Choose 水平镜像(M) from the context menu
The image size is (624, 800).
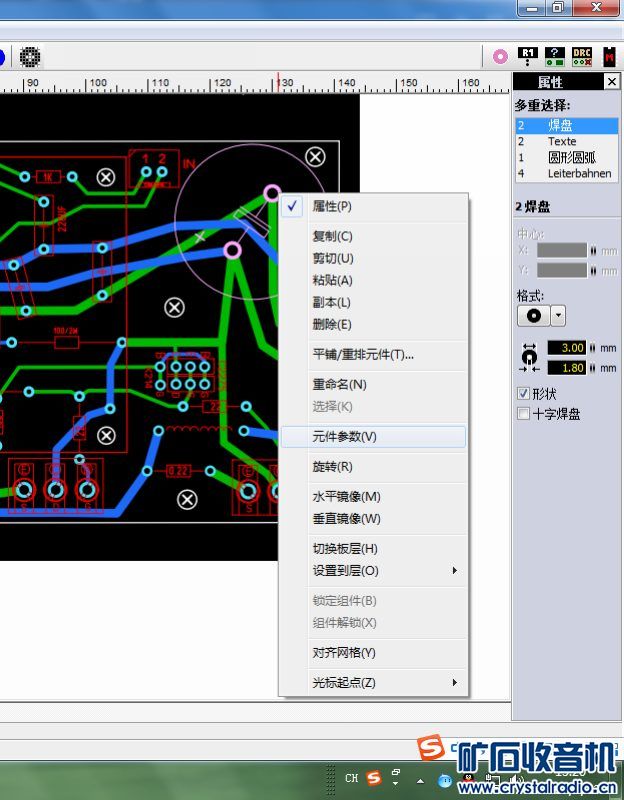tap(373, 496)
